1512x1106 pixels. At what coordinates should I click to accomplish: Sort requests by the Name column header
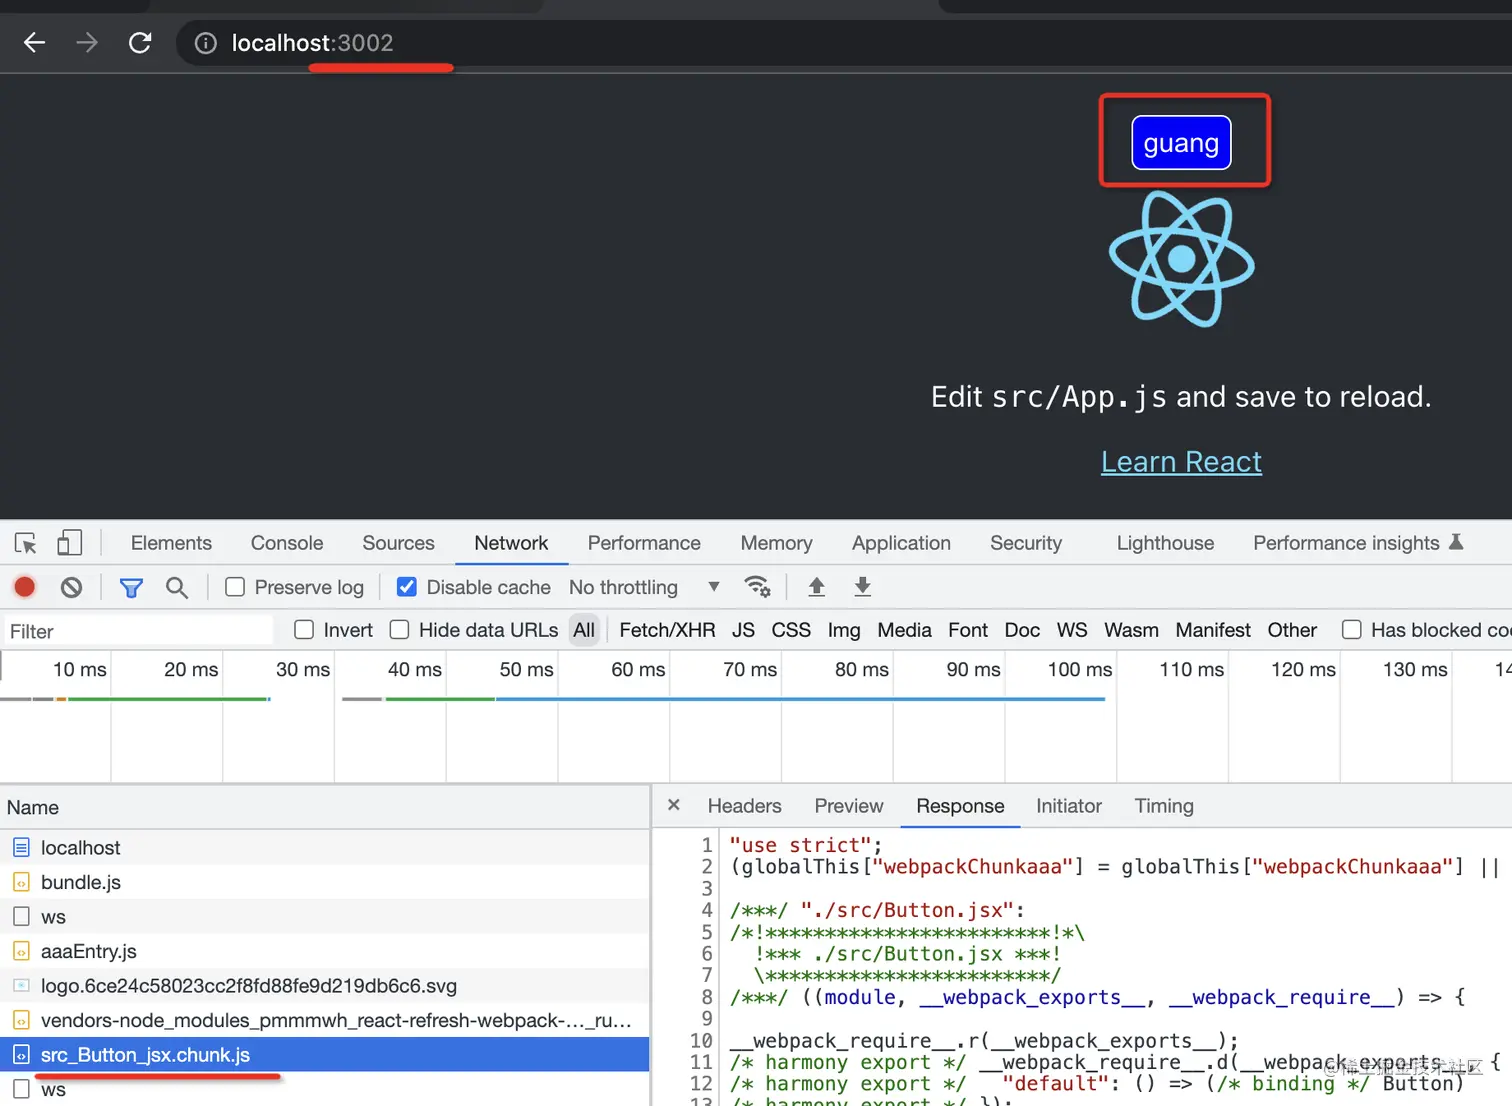pos(325,807)
